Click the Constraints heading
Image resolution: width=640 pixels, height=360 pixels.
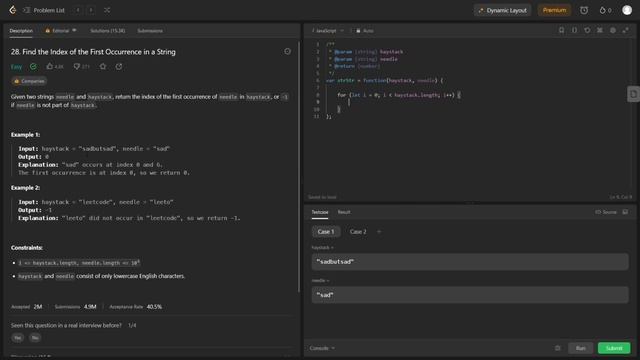(x=27, y=248)
